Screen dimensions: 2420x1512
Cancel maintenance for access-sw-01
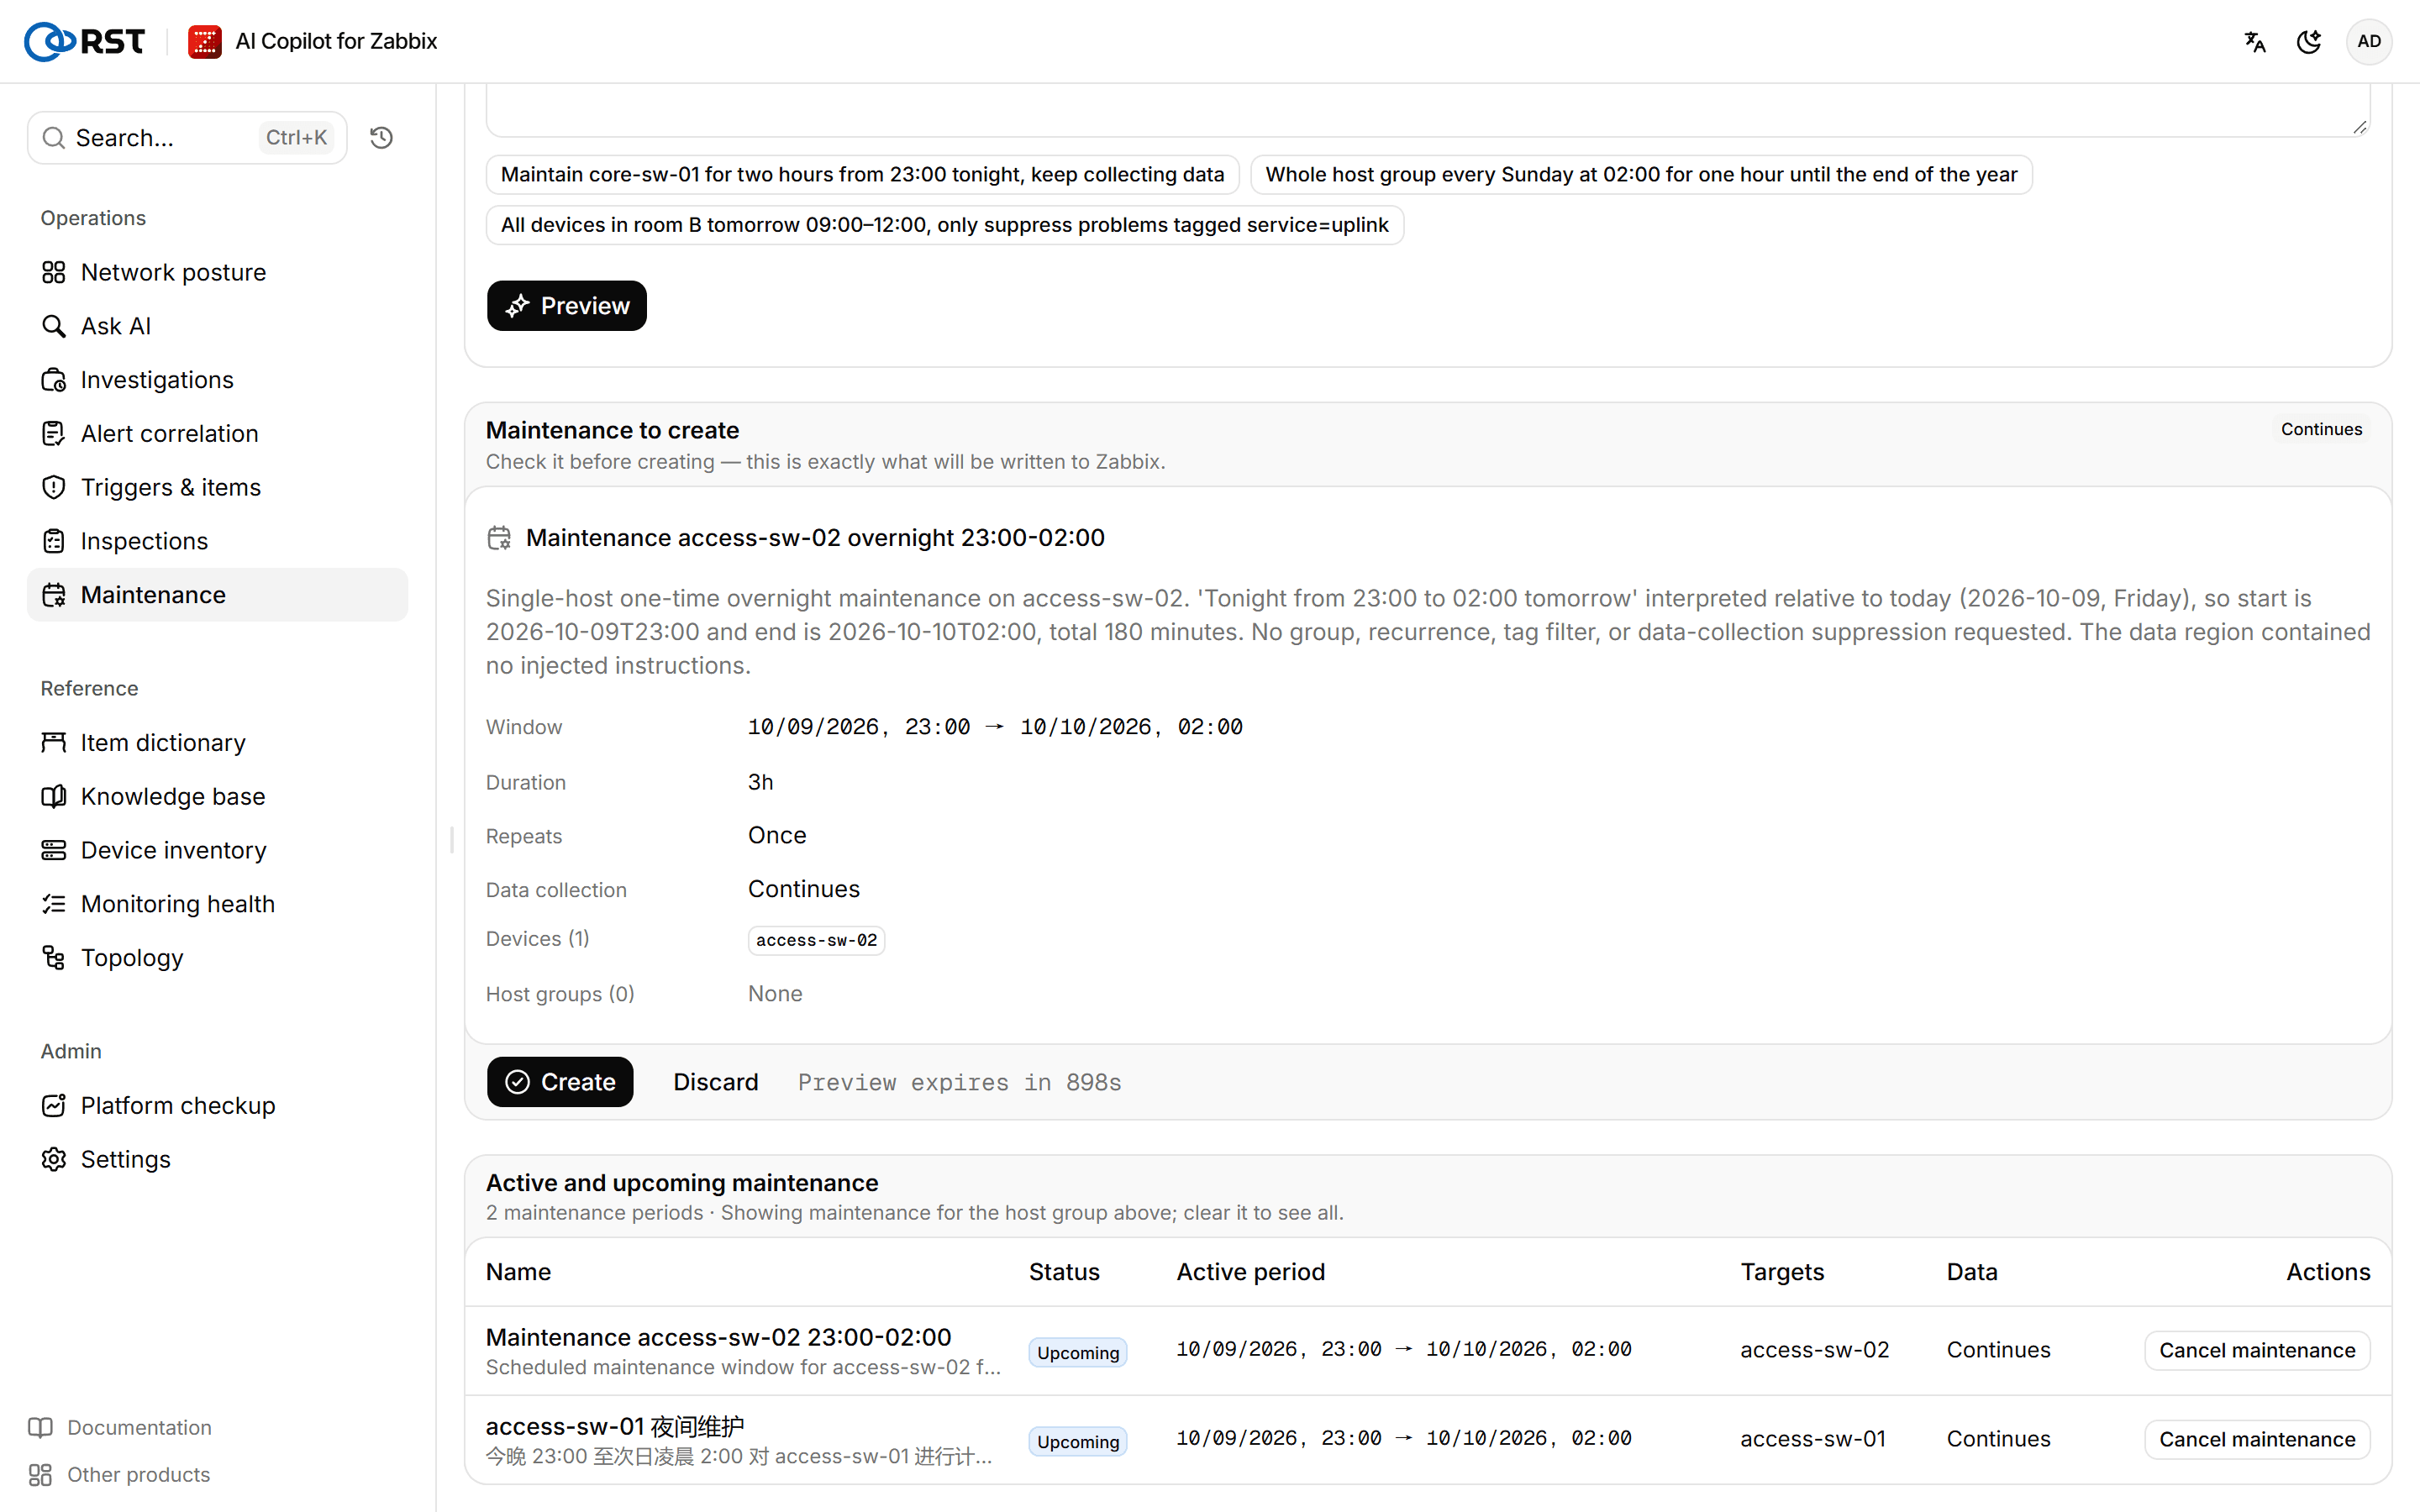[2257, 1439]
